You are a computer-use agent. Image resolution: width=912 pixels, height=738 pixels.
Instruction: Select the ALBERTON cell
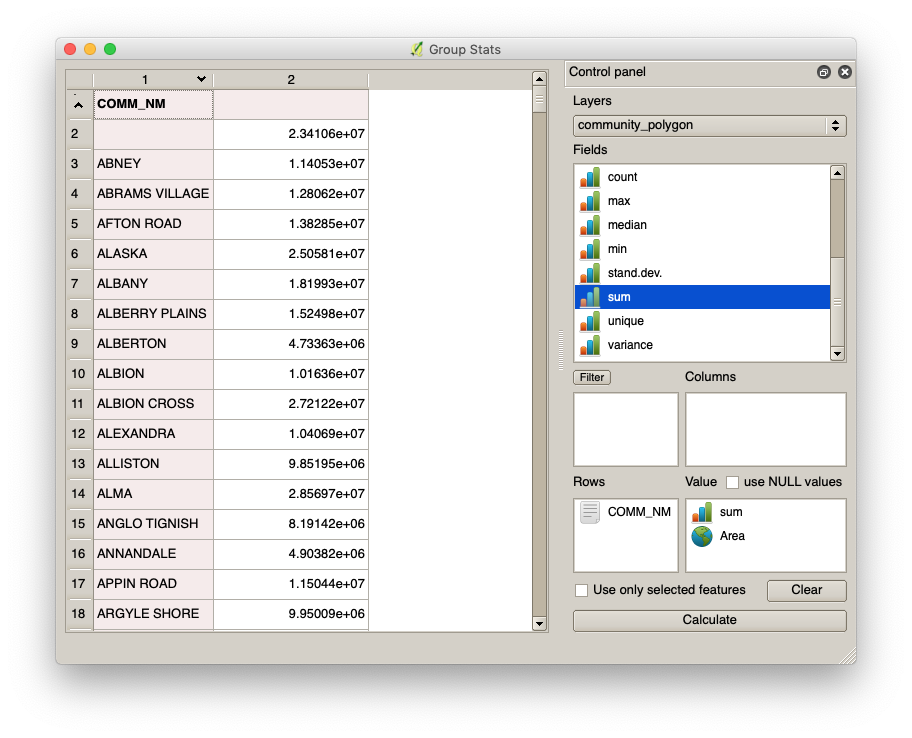click(154, 344)
